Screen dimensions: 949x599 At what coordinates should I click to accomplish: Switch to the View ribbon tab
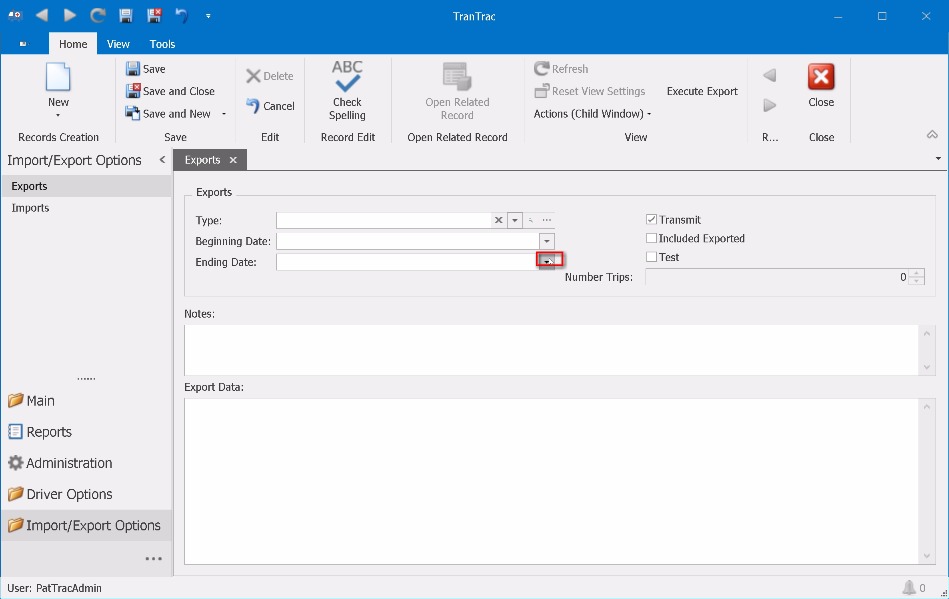(x=118, y=44)
